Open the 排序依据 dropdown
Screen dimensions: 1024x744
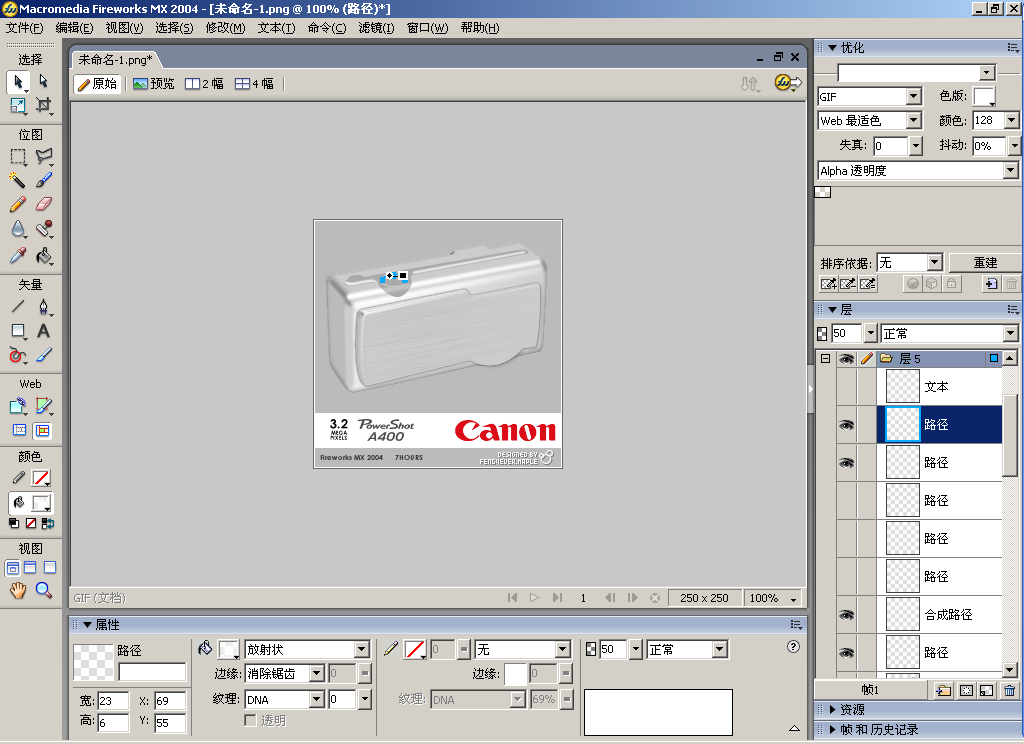click(935, 263)
